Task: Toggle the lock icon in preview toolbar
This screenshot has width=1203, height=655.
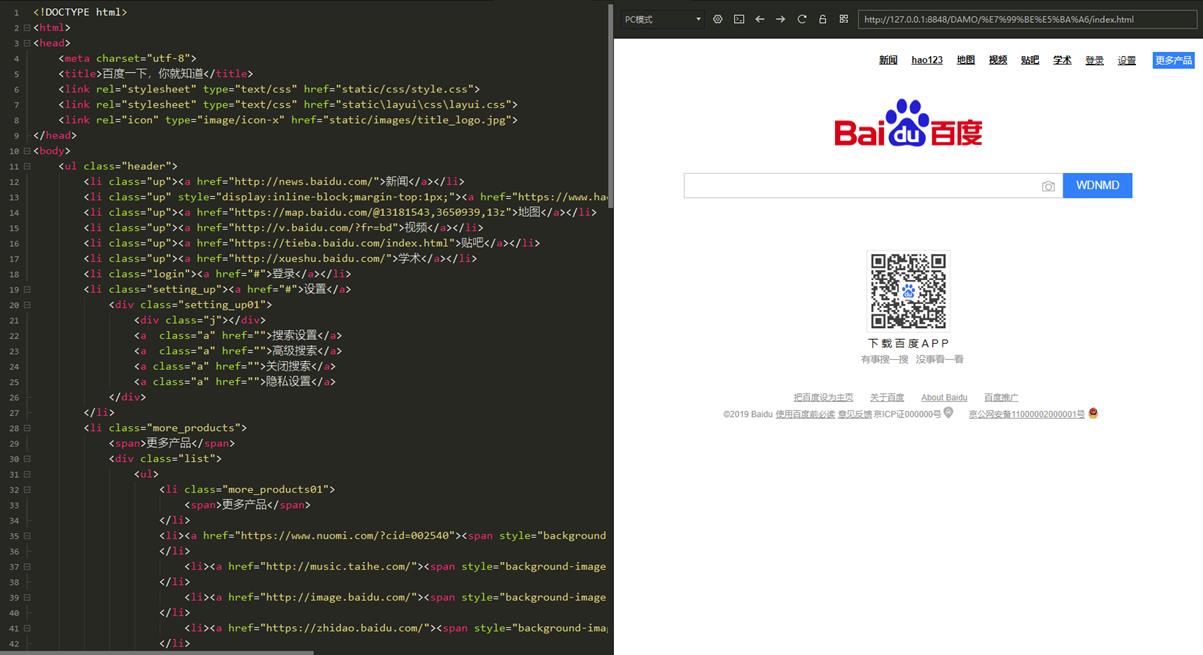Action: point(823,19)
